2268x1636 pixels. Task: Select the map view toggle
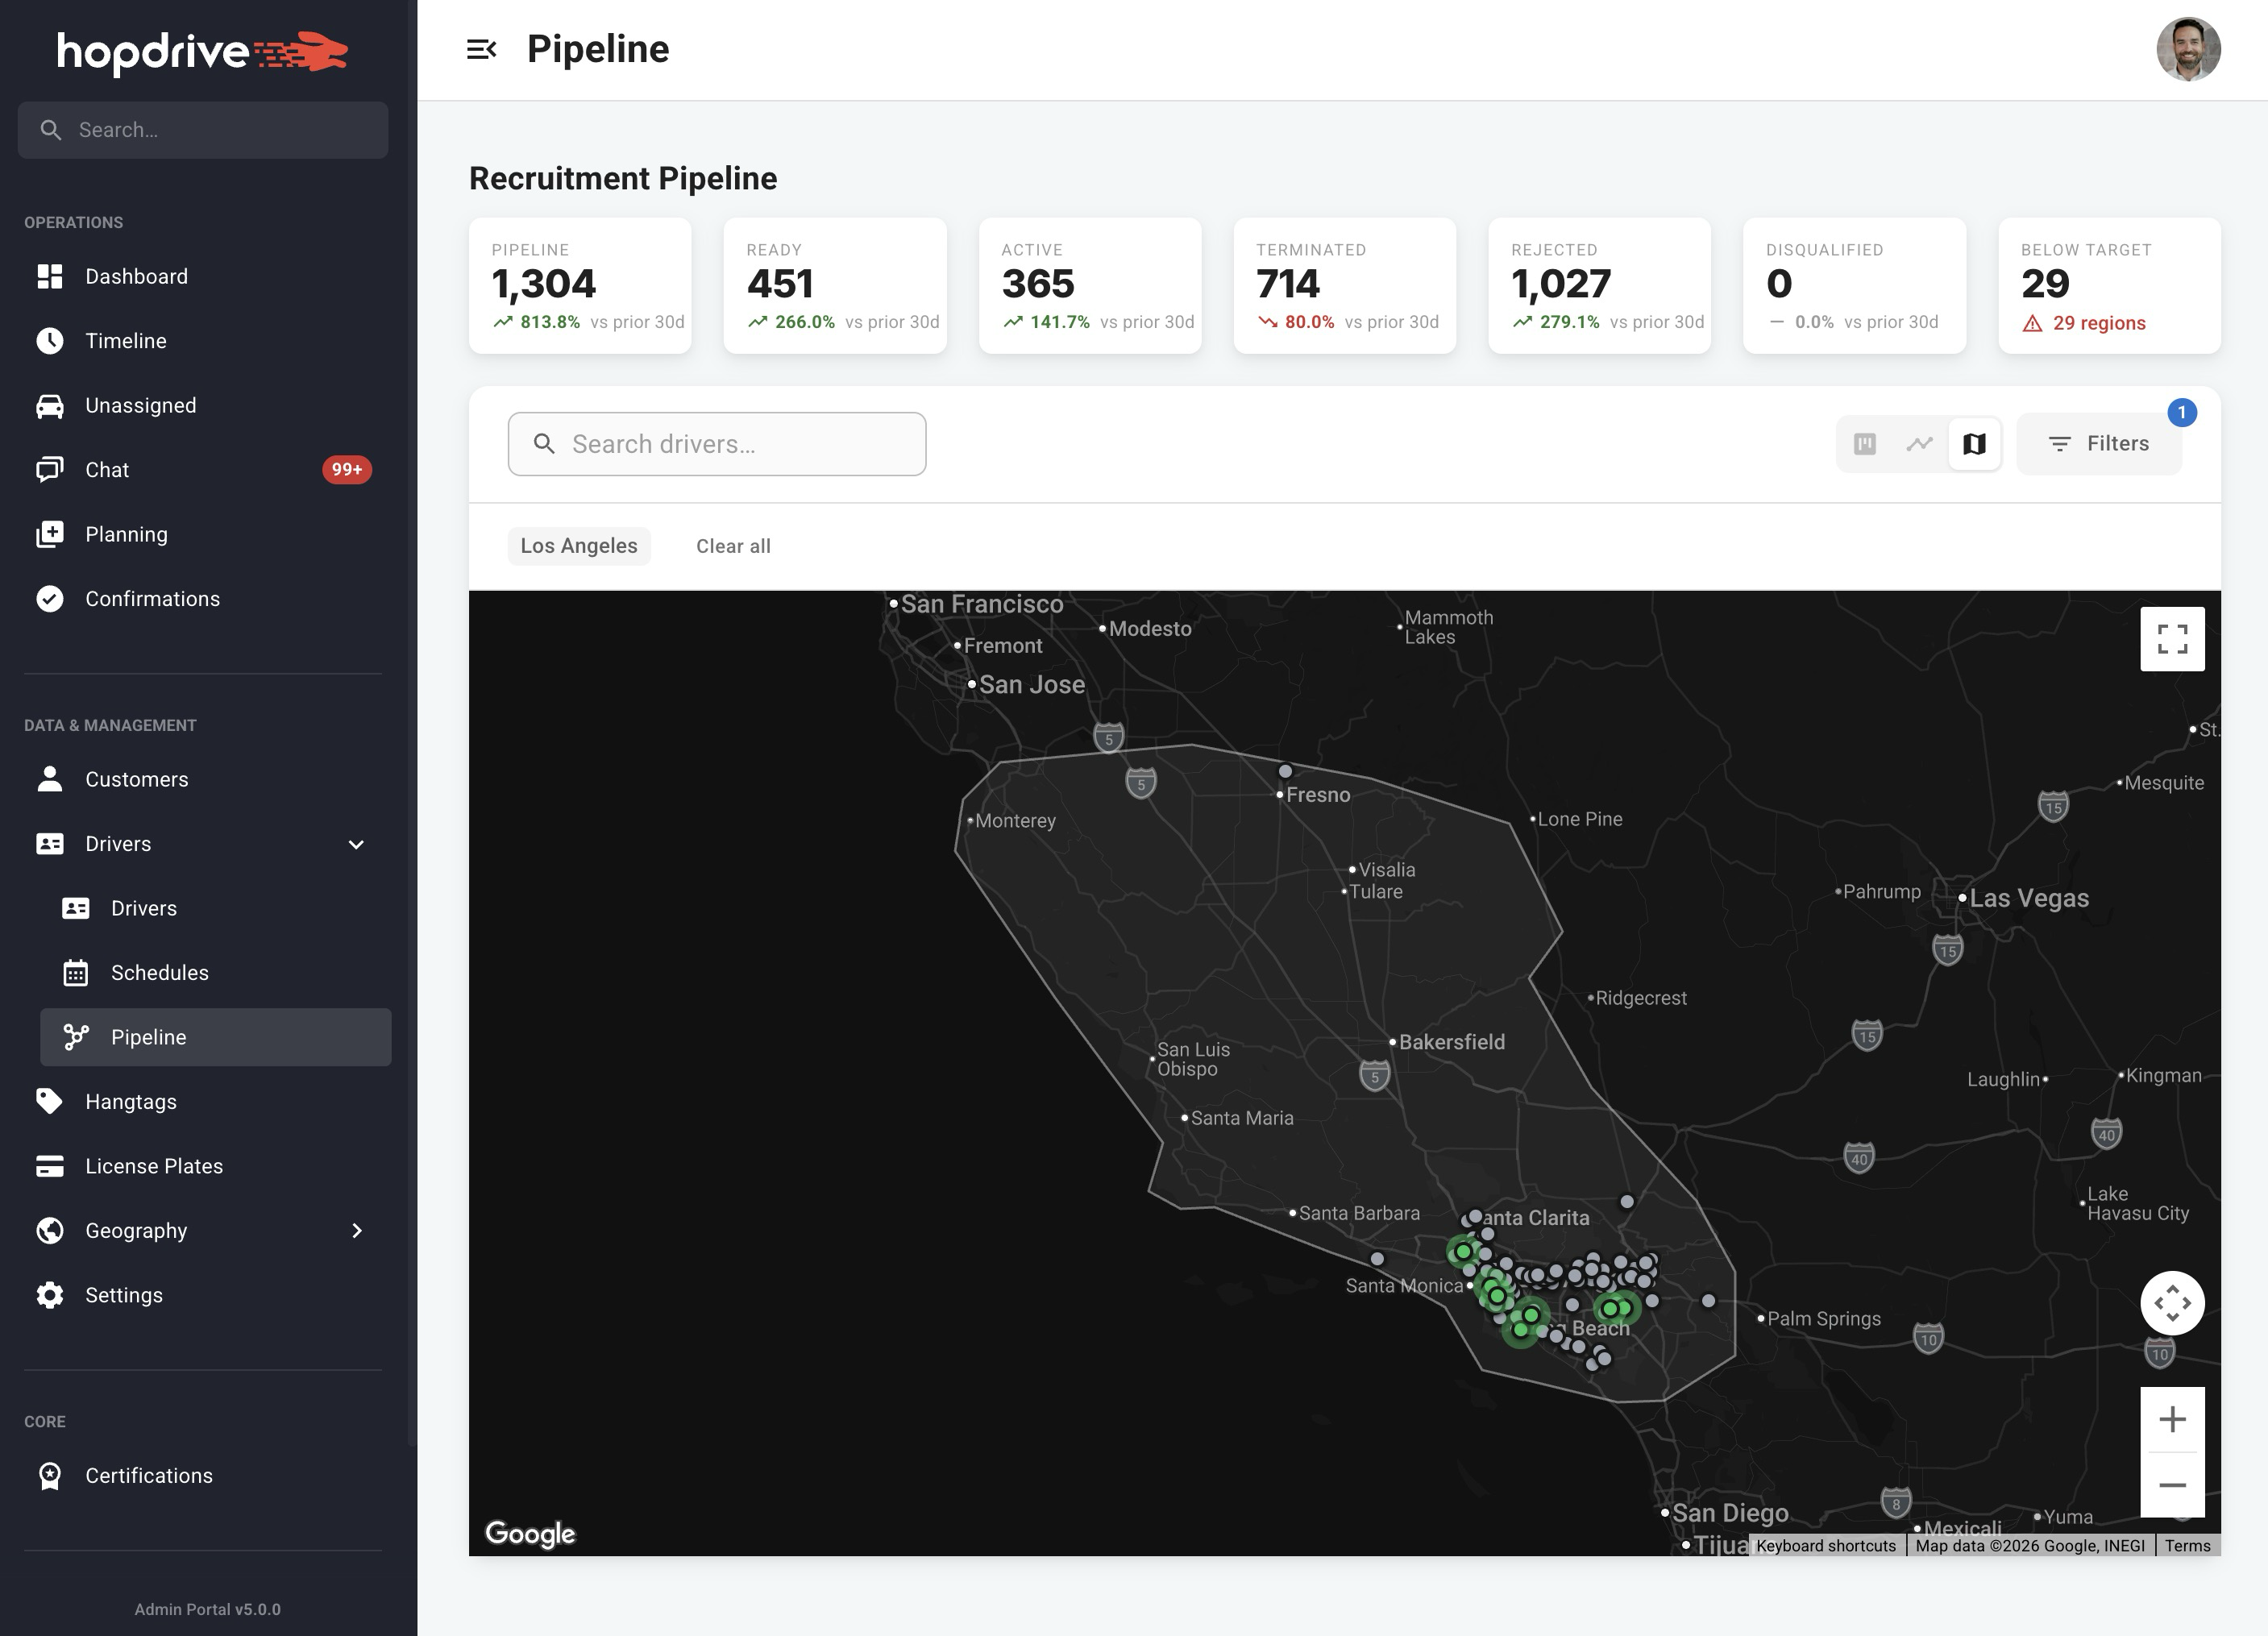coord(1974,444)
